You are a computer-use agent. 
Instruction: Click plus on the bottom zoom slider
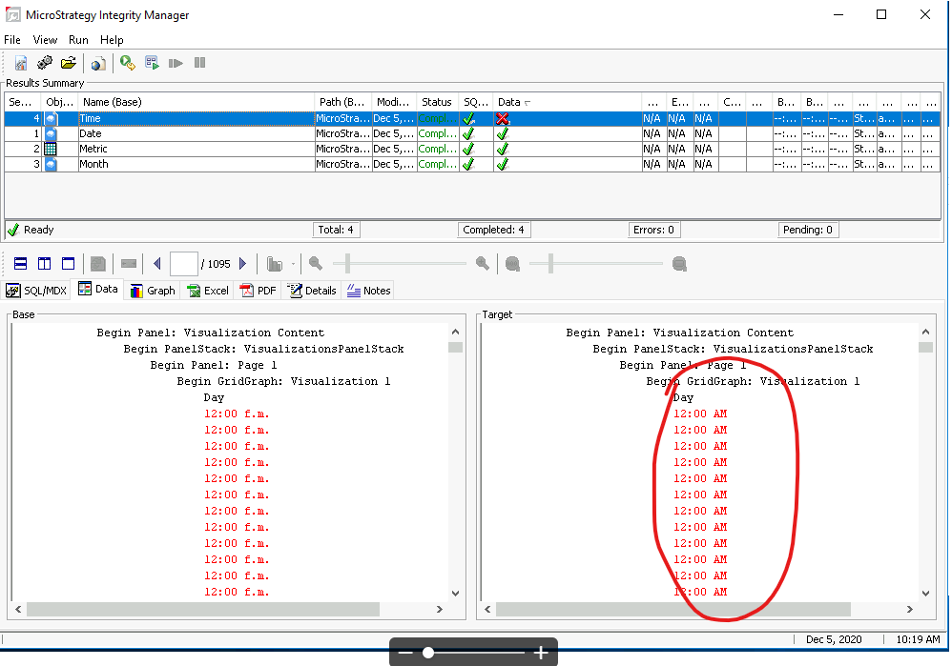540,653
